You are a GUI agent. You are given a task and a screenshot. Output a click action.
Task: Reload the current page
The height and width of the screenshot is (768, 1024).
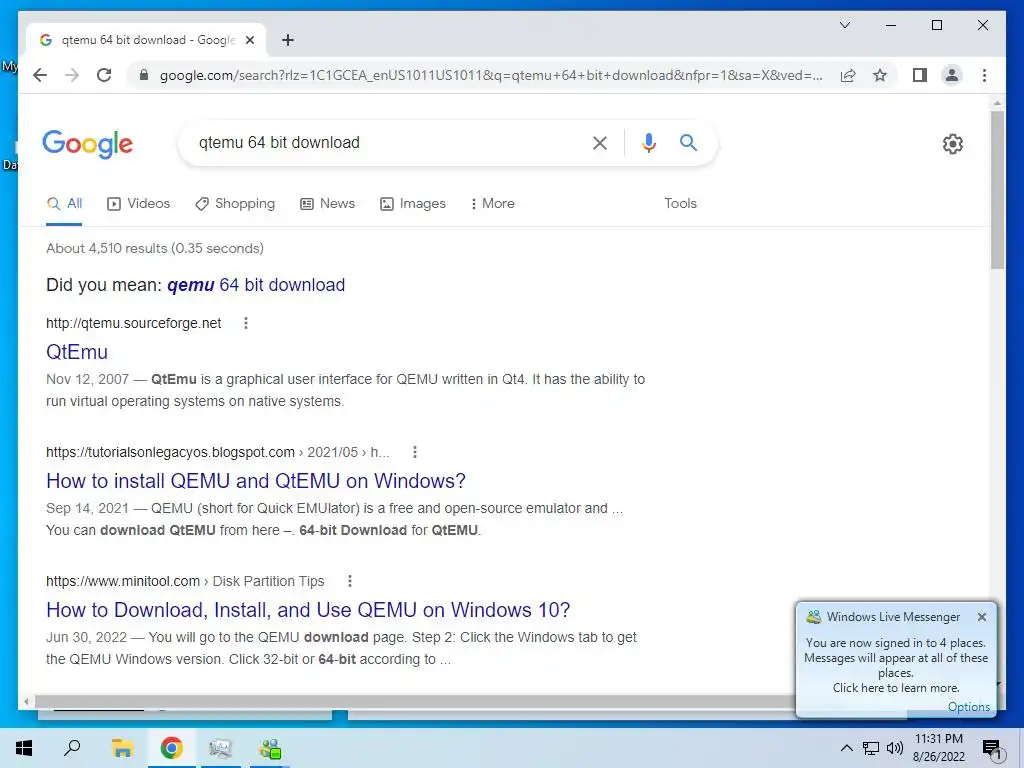pyautogui.click(x=104, y=75)
